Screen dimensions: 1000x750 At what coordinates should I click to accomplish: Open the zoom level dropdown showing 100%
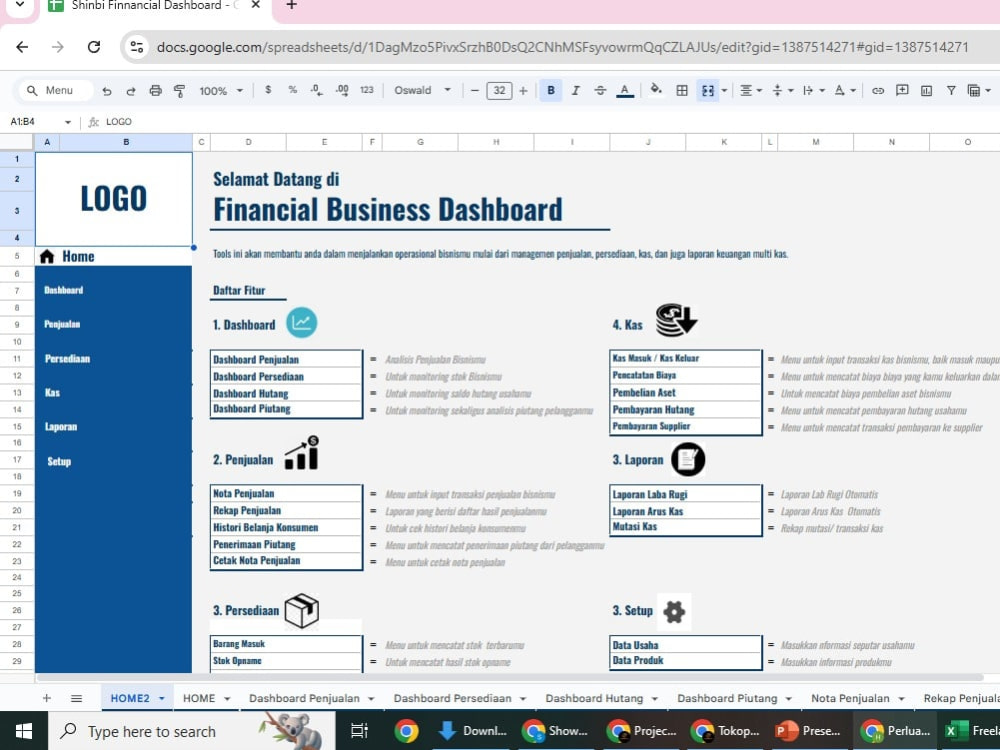pyautogui.click(x=221, y=91)
